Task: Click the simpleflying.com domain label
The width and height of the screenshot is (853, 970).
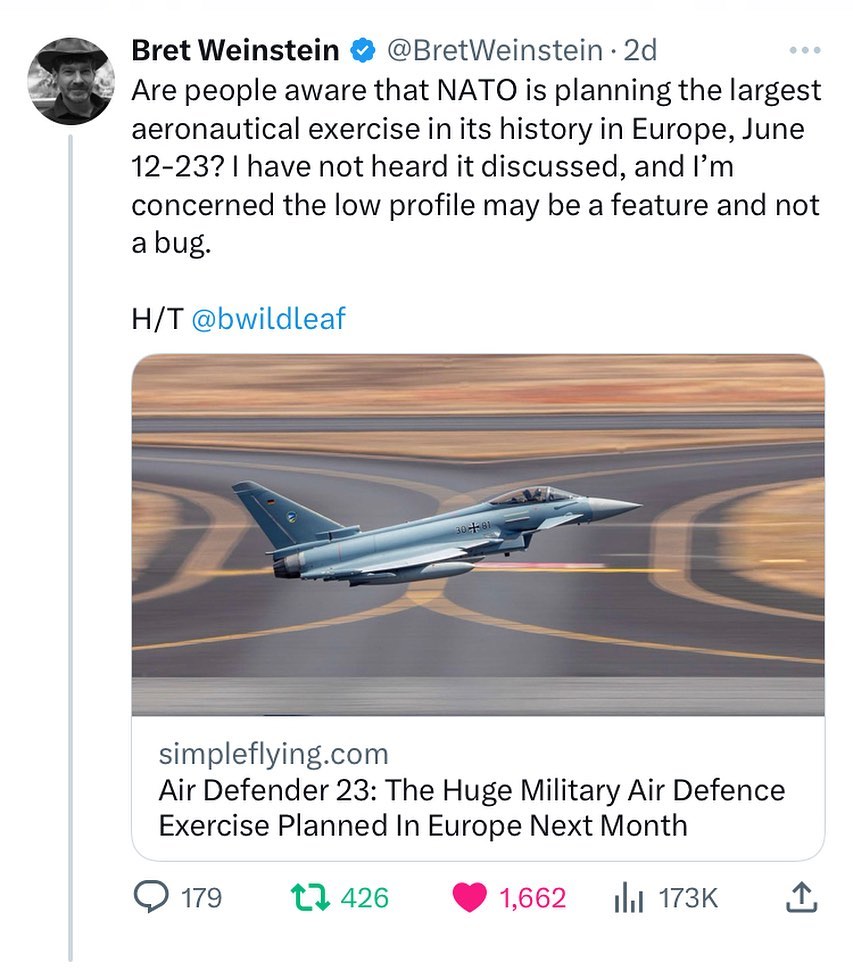Action: pos(273,752)
